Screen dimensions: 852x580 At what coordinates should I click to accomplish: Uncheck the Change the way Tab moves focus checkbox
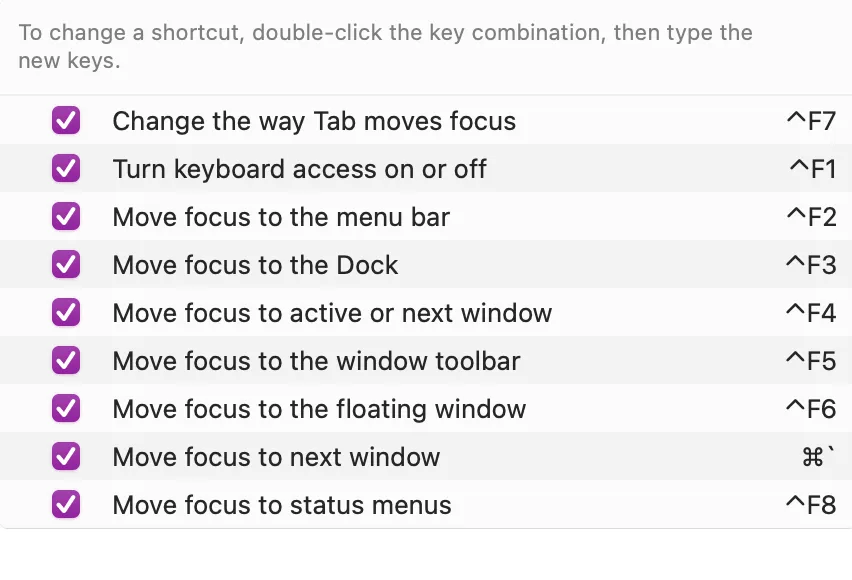click(66, 121)
